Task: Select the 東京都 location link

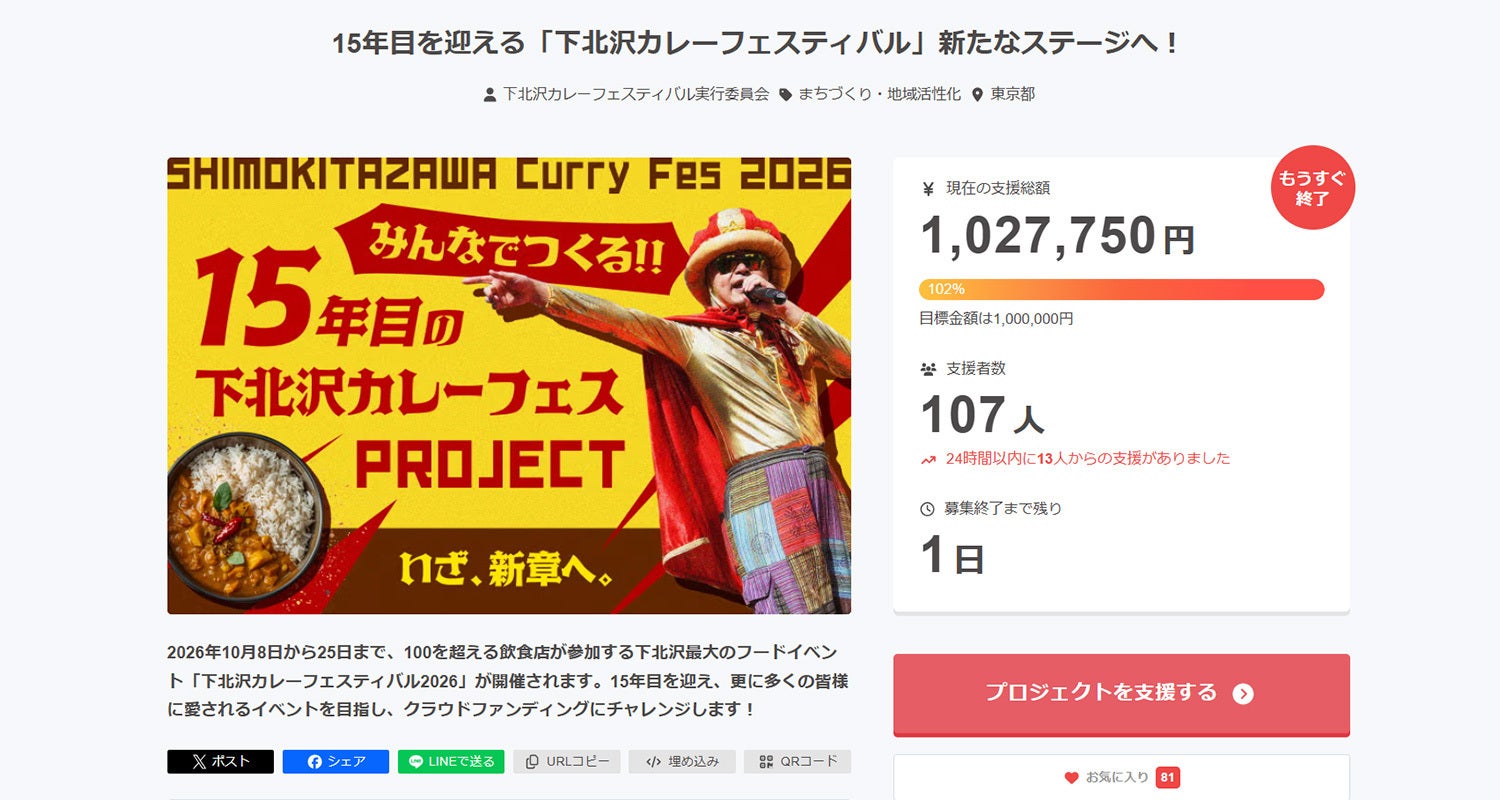Action: point(1013,94)
